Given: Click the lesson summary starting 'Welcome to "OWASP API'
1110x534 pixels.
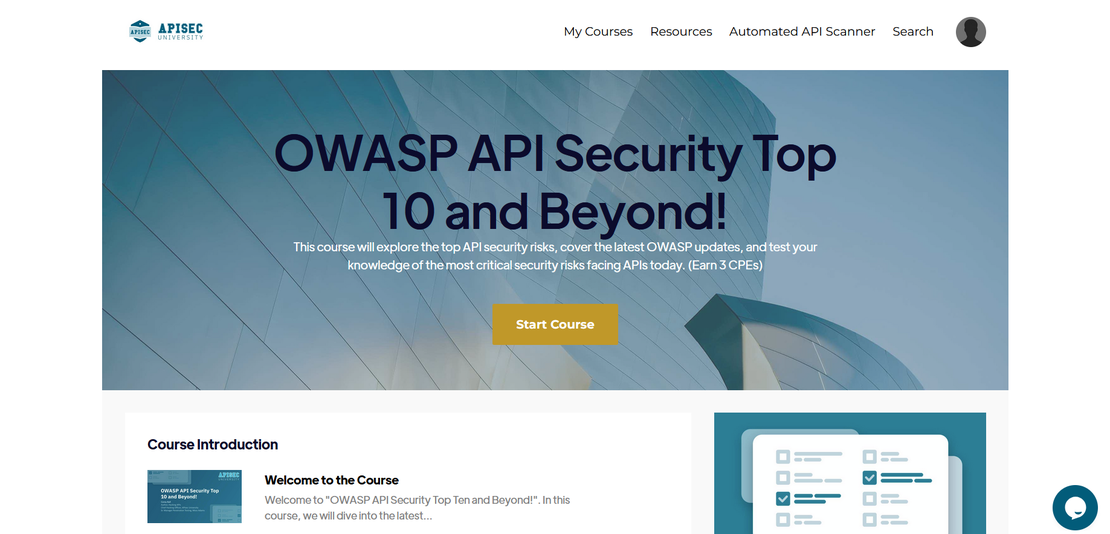Looking at the screenshot, I should tap(418, 508).
